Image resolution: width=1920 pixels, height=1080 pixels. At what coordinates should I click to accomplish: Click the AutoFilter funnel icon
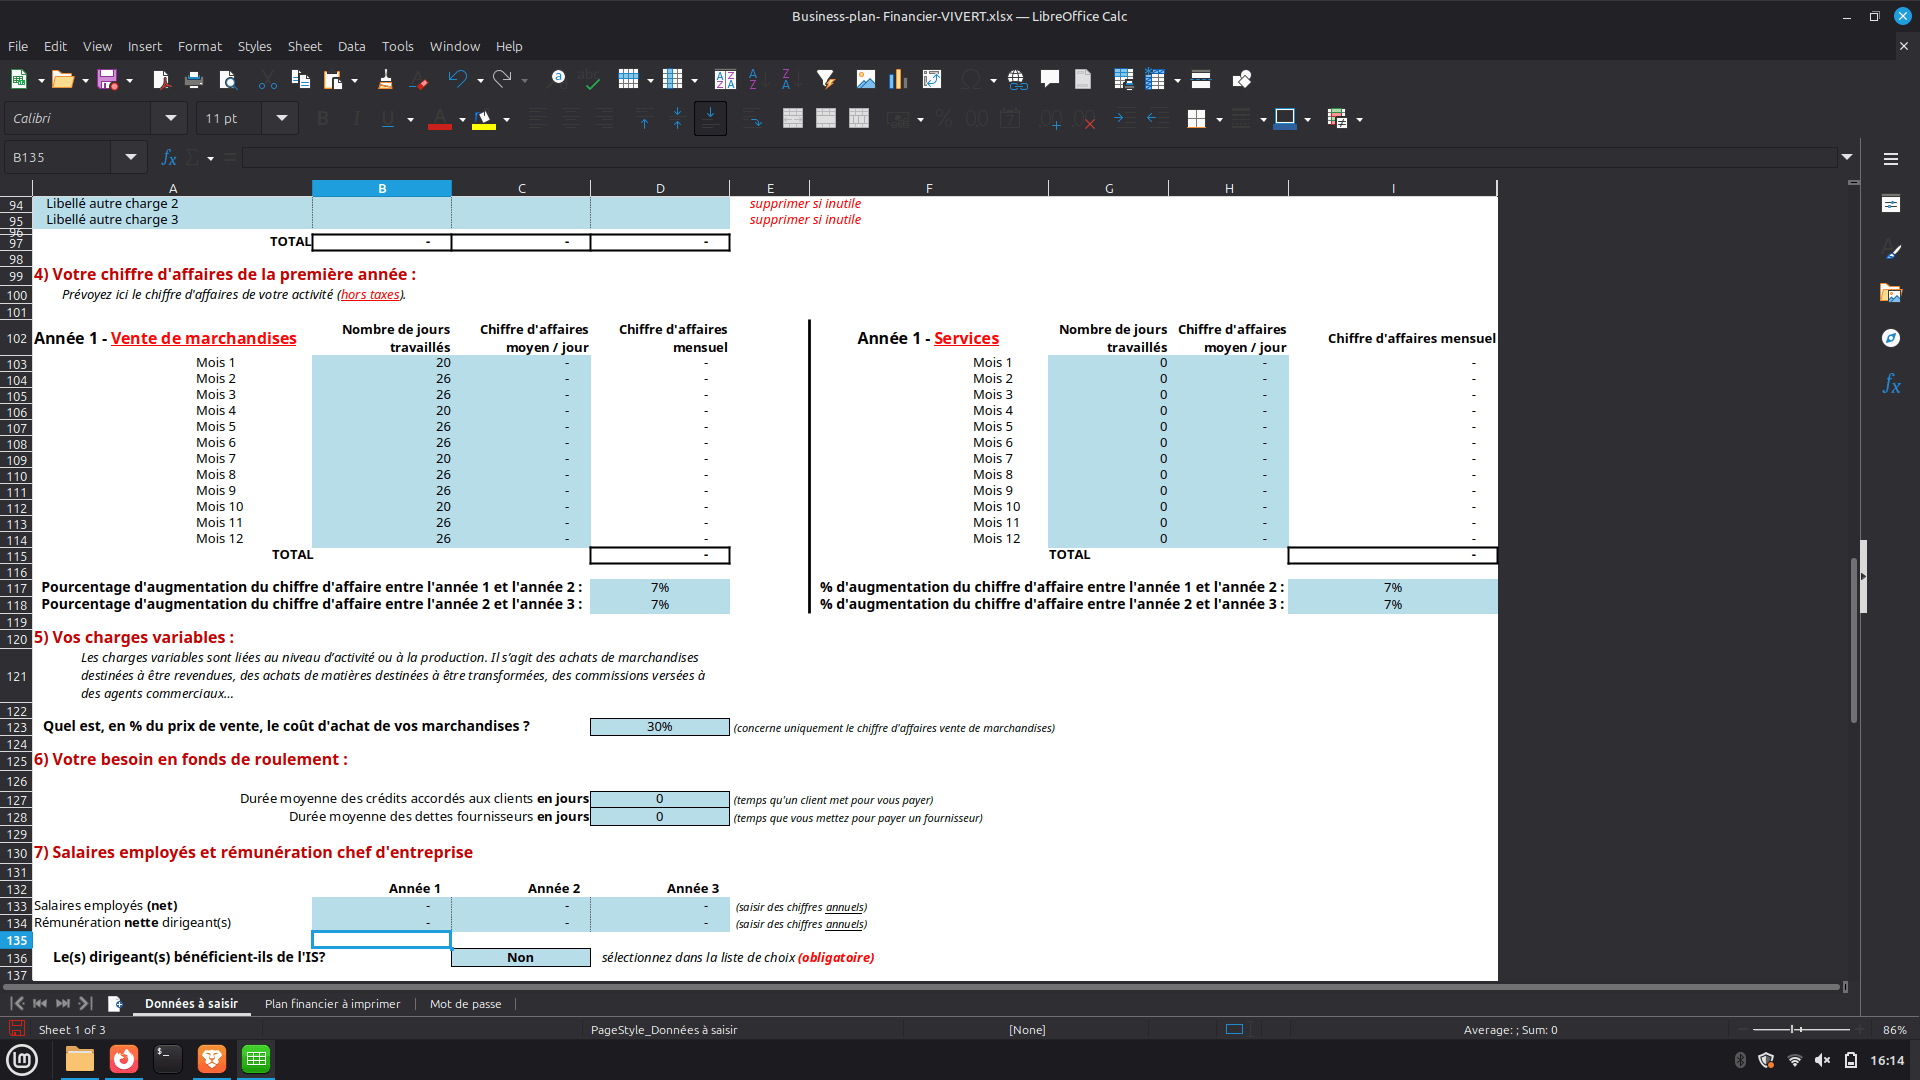coord(825,79)
